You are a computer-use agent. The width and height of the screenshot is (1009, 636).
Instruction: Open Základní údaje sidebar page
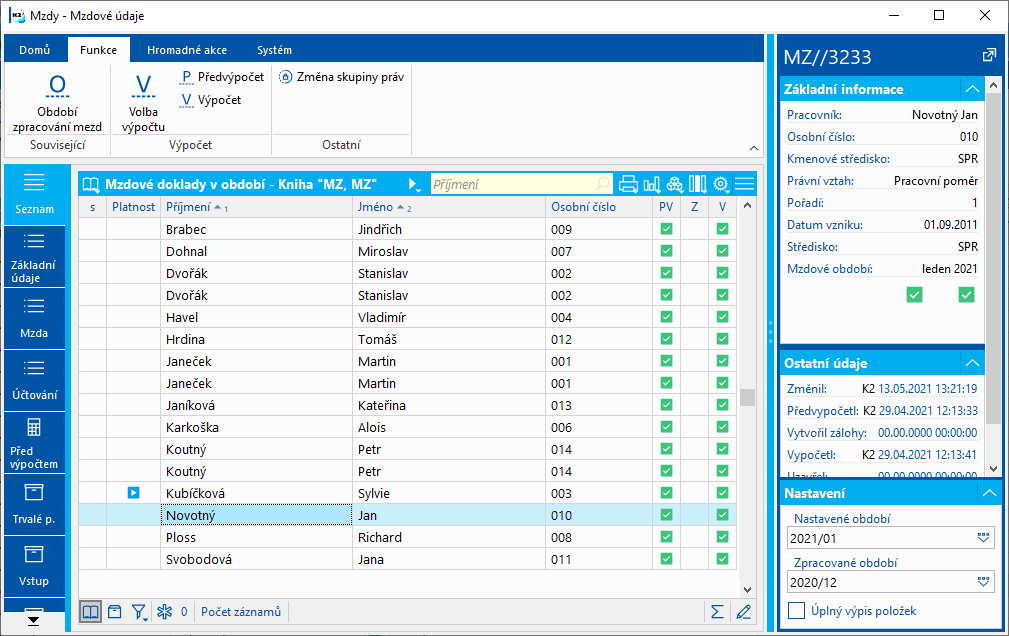[x=34, y=257]
